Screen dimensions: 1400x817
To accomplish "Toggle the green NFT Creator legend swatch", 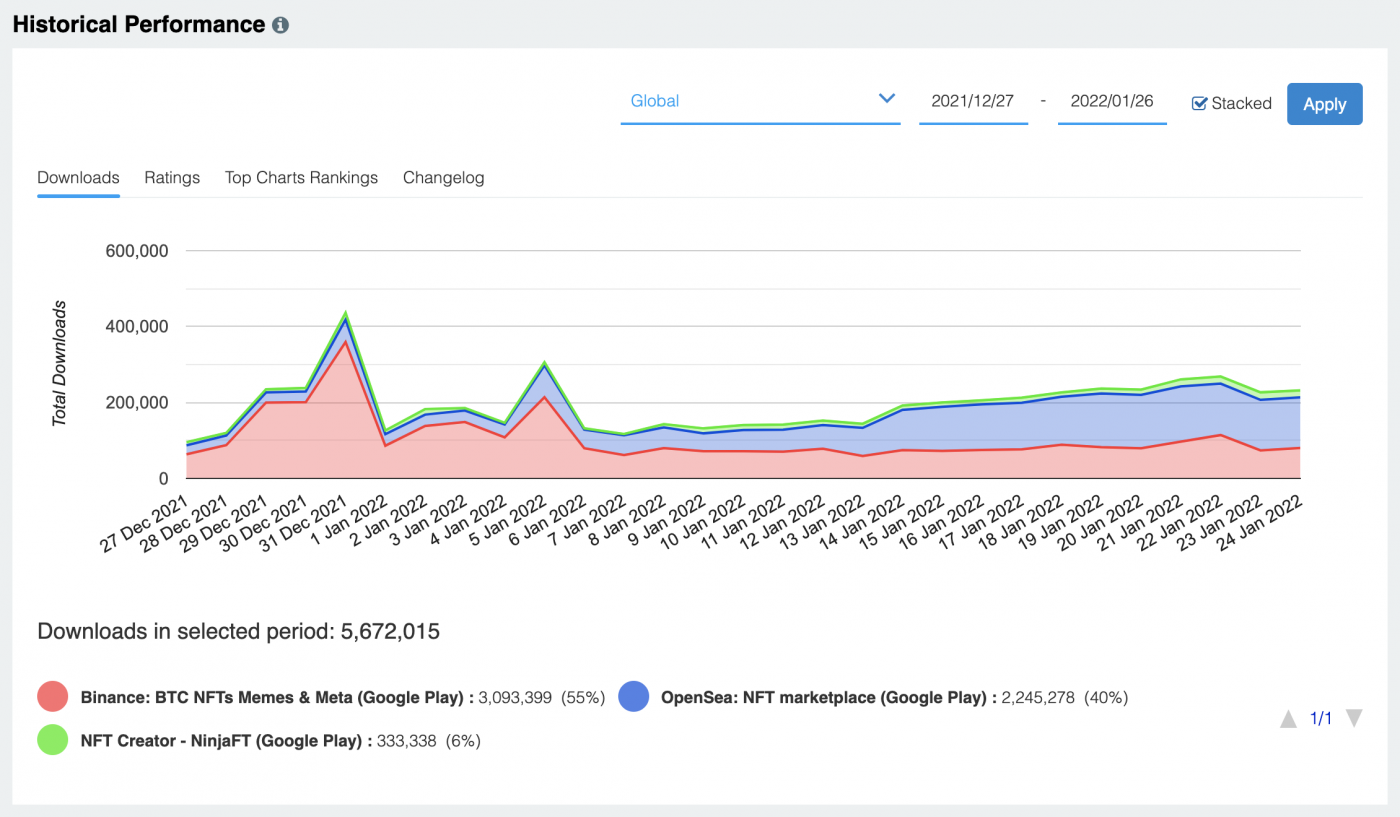I will pyautogui.click(x=52, y=740).
